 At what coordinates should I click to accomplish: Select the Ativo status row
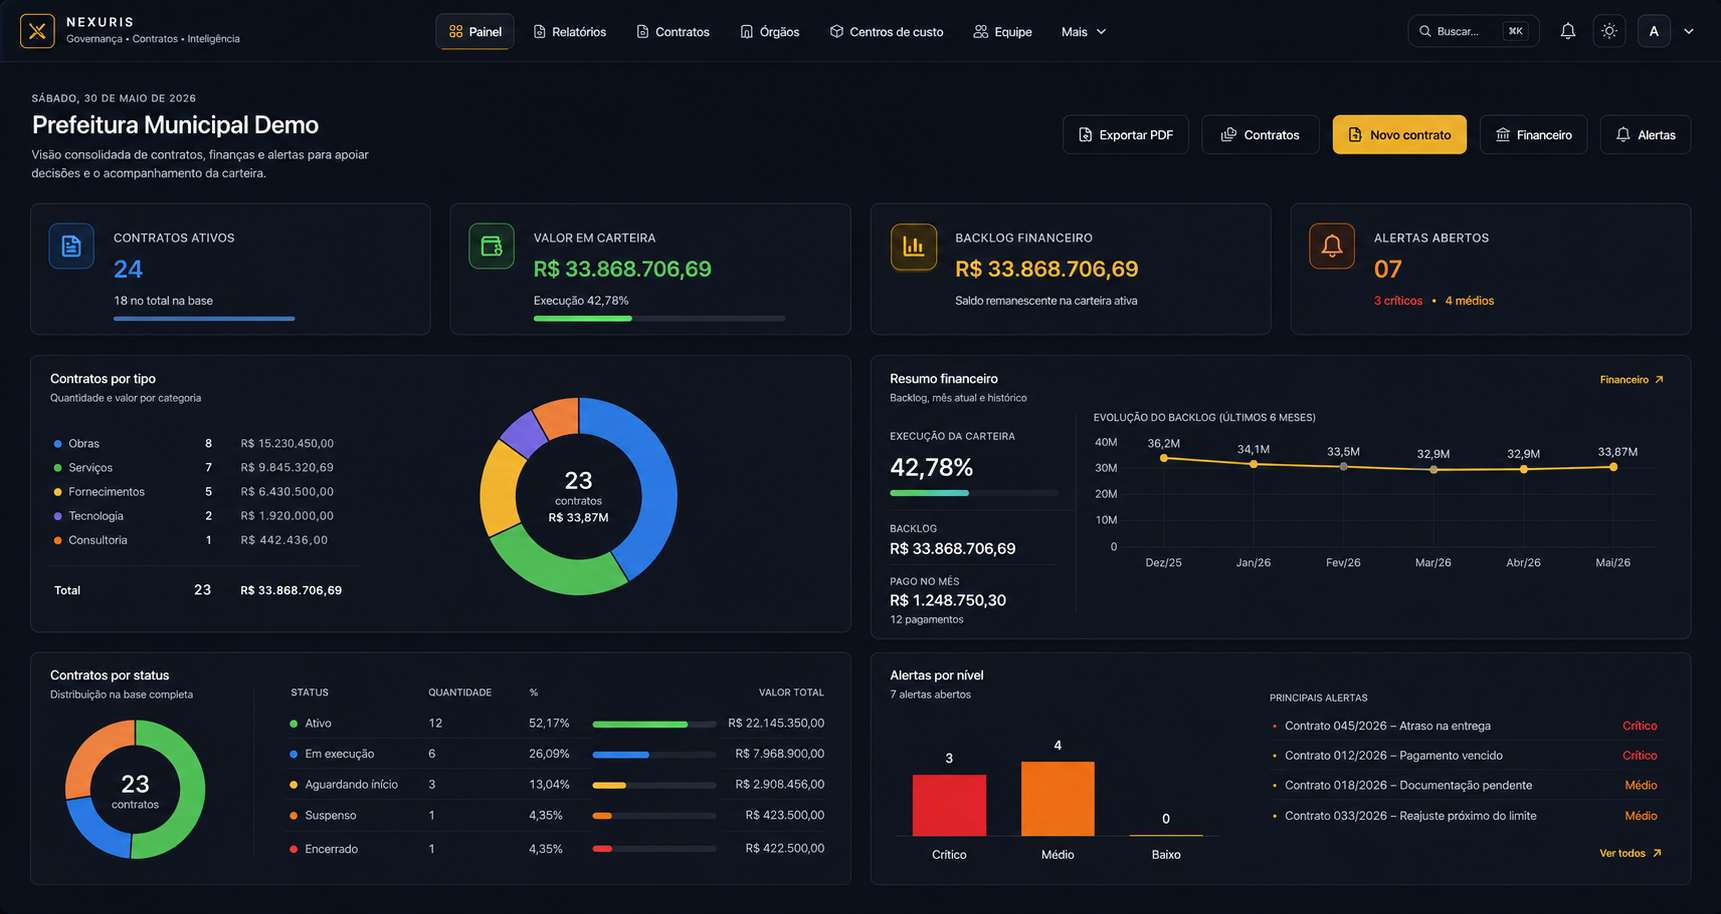(x=556, y=723)
